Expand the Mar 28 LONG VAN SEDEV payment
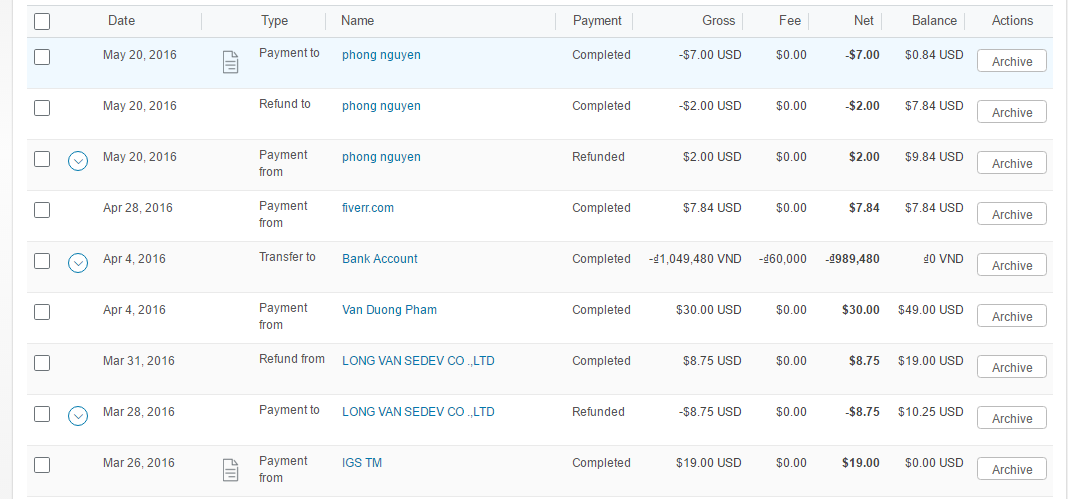The image size is (1068, 499). pyautogui.click(x=78, y=415)
